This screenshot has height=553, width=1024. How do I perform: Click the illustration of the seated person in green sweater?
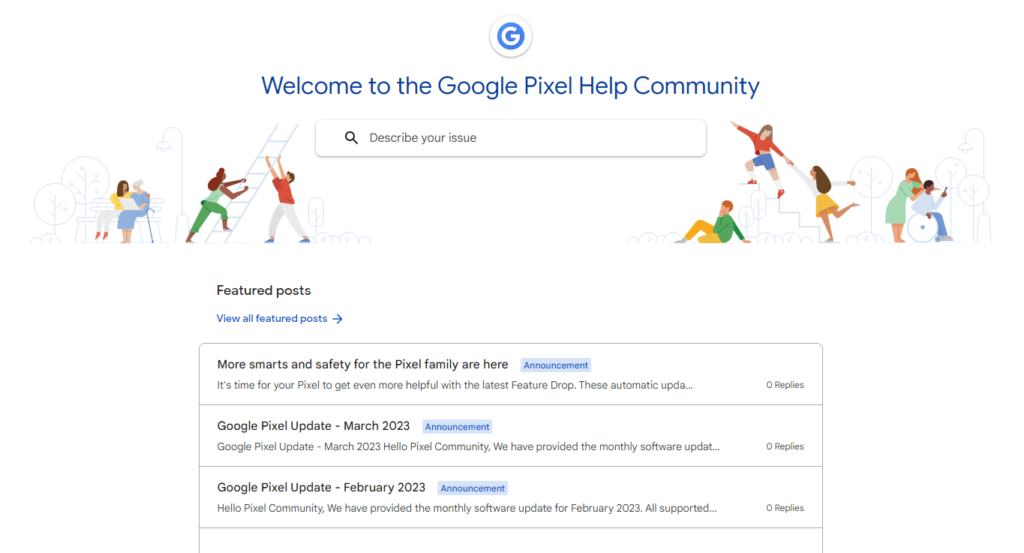(x=714, y=224)
